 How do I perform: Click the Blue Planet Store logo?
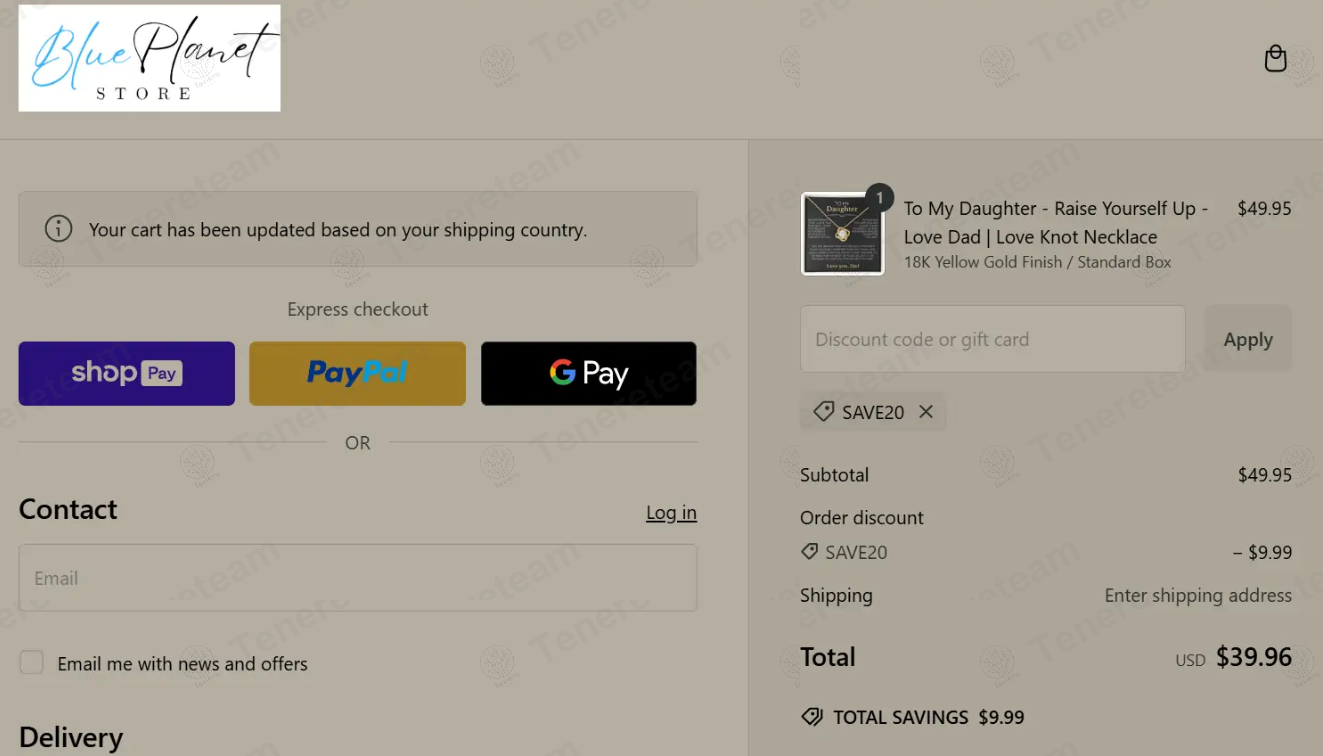click(x=149, y=58)
